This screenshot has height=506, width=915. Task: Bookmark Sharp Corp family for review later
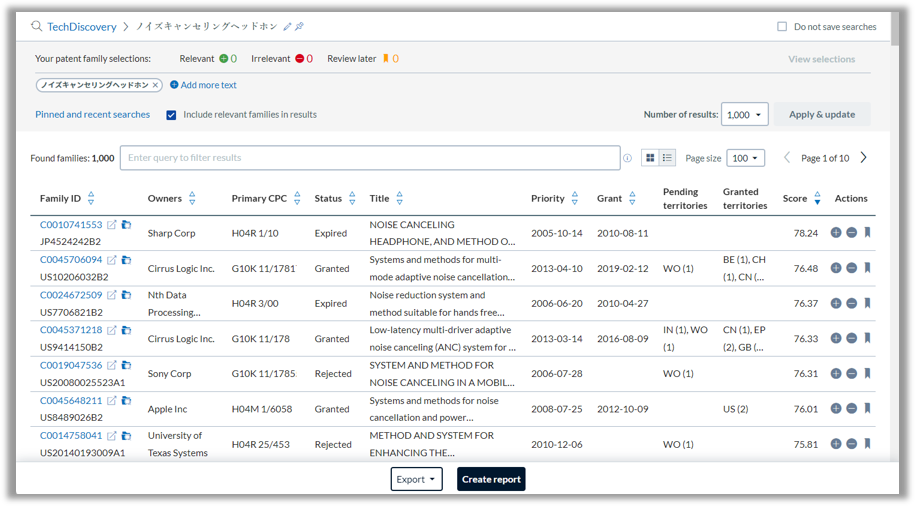(867, 233)
